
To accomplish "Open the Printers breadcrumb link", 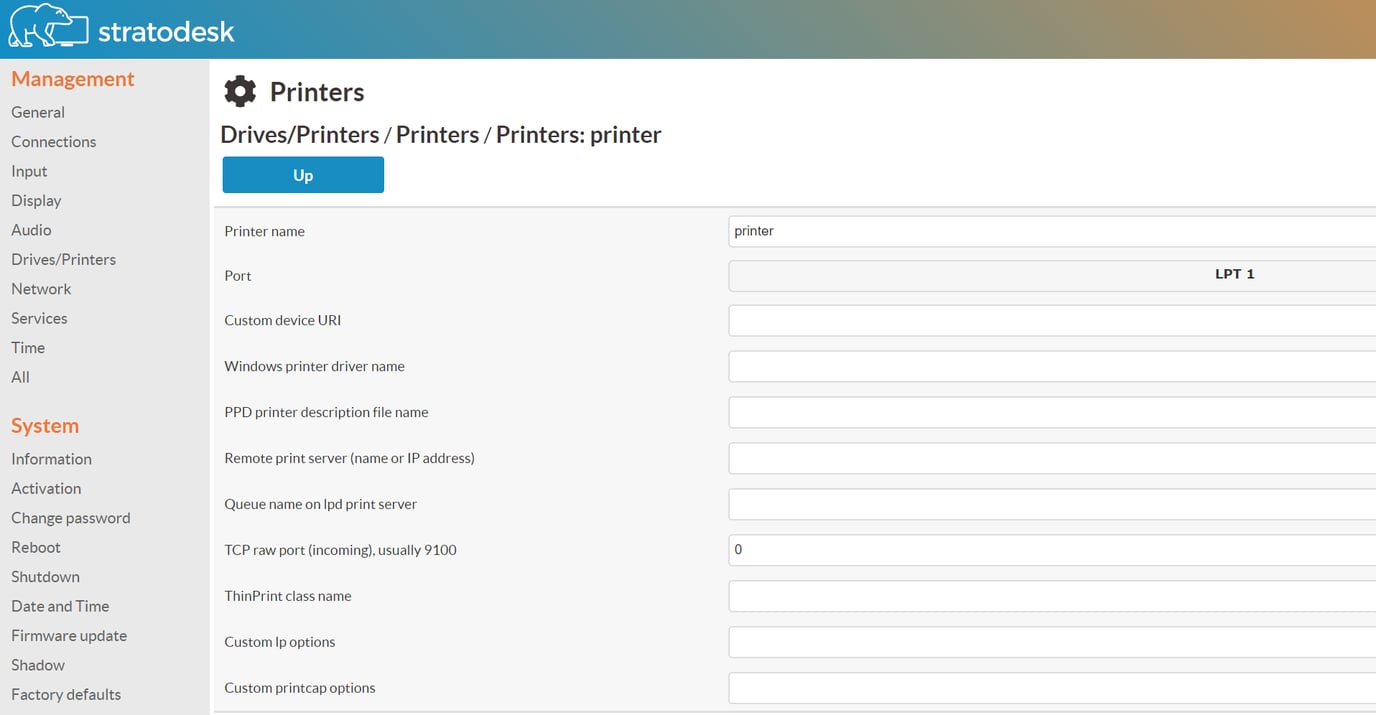I will click(x=438, y=134).
